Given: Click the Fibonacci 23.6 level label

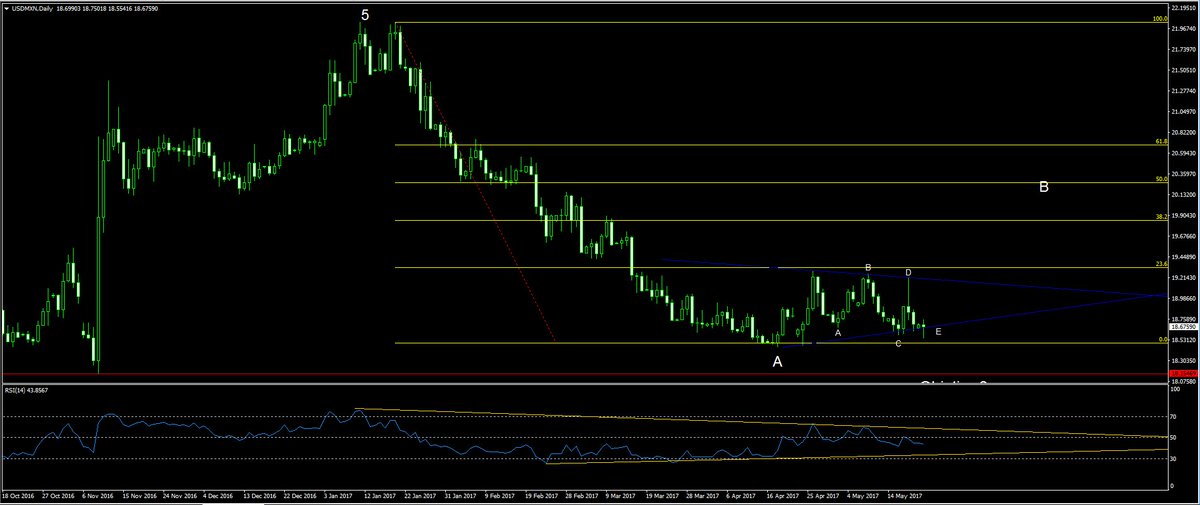Looking at the screenshot, I should pos(1162,263).
